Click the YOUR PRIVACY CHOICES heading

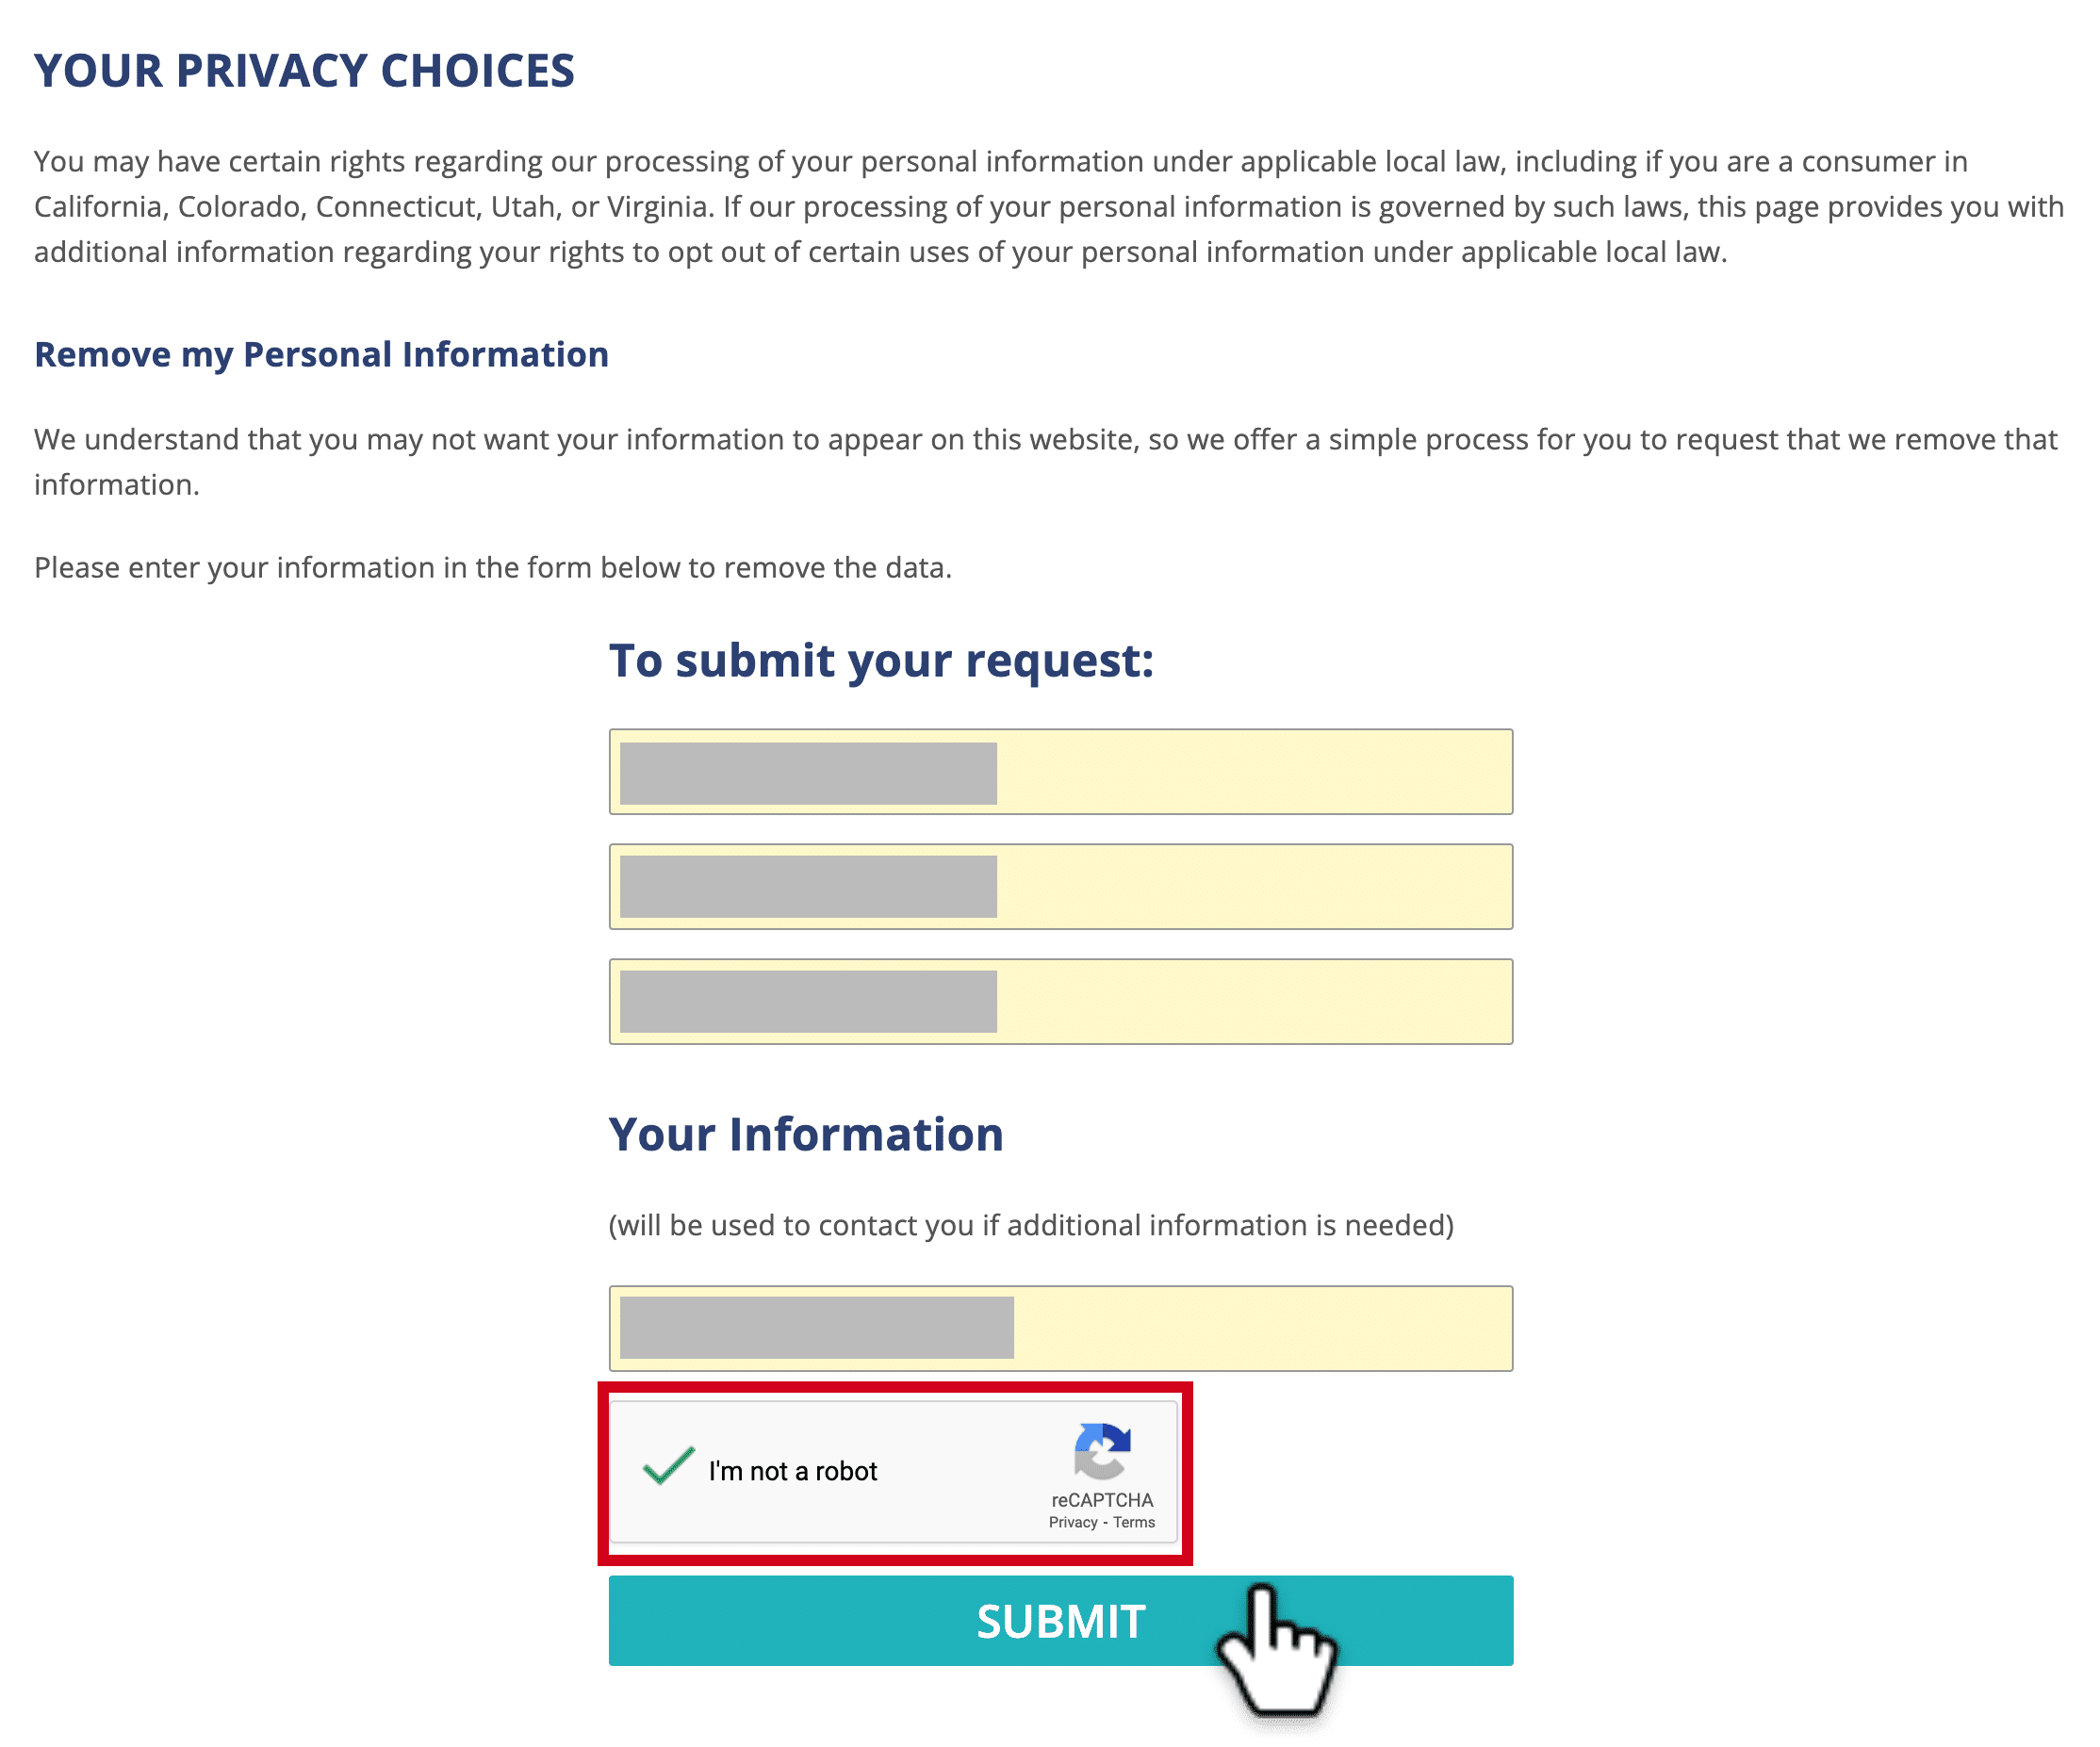(304, 71)
